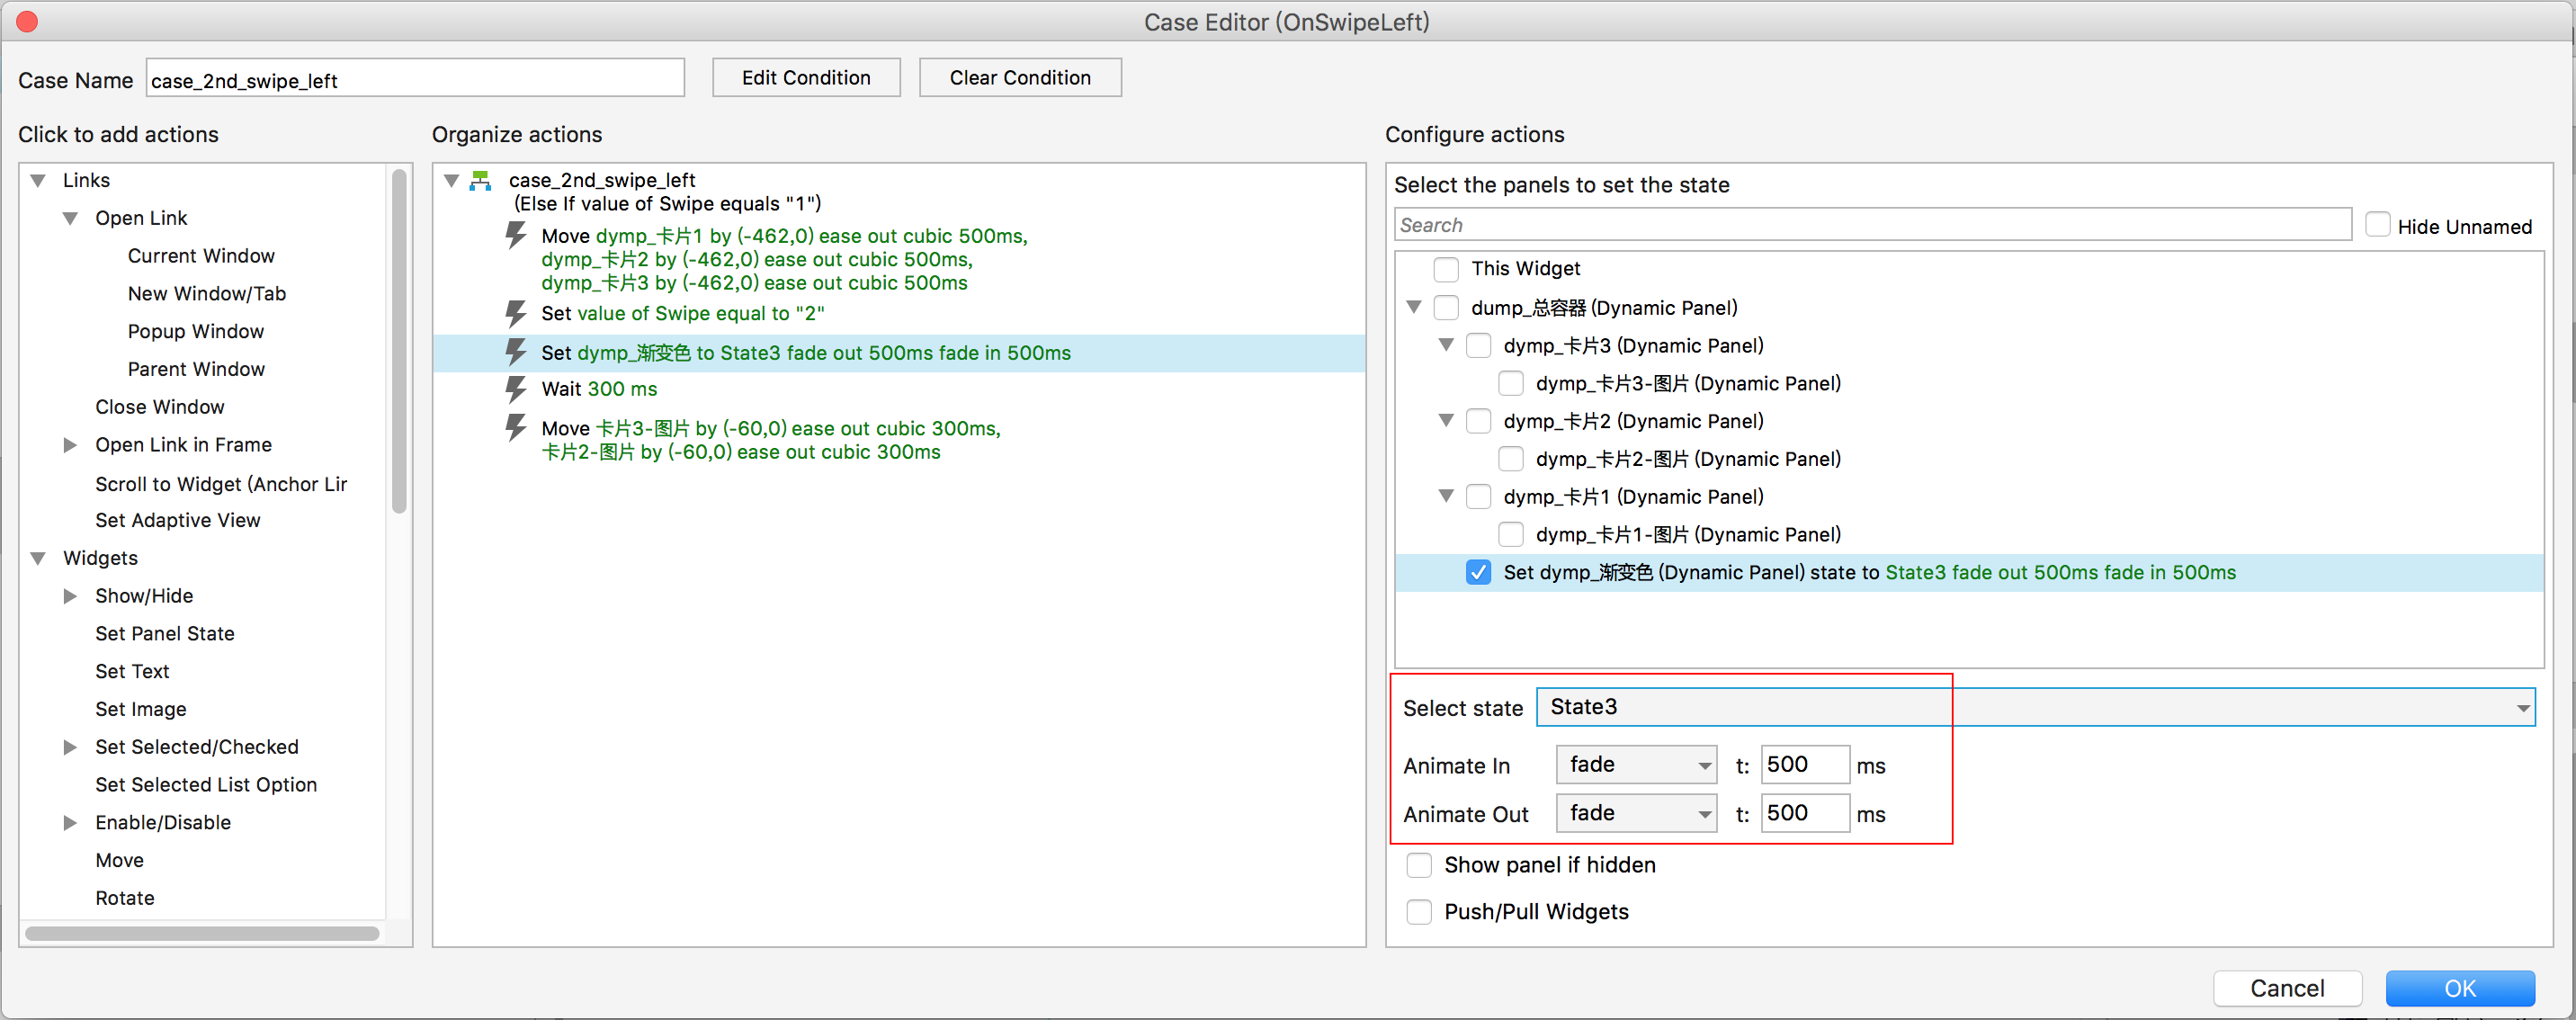Open the Animate In effect dropdown
Screen dimensions: 2576x1020
click(x=1636, y=765)
